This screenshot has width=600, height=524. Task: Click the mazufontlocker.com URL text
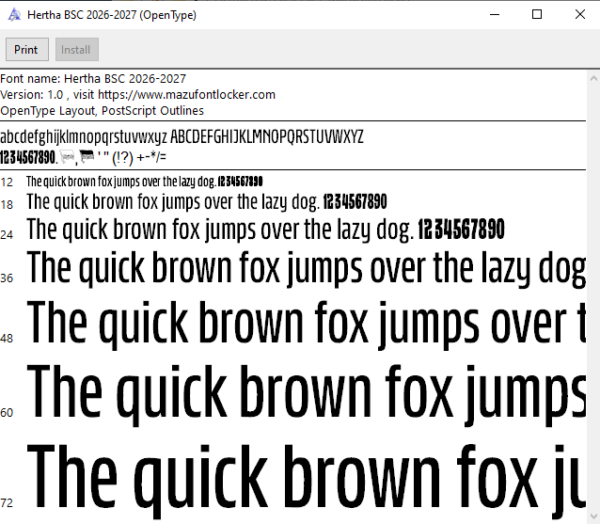pyautogui.click(x=187, y=95)
